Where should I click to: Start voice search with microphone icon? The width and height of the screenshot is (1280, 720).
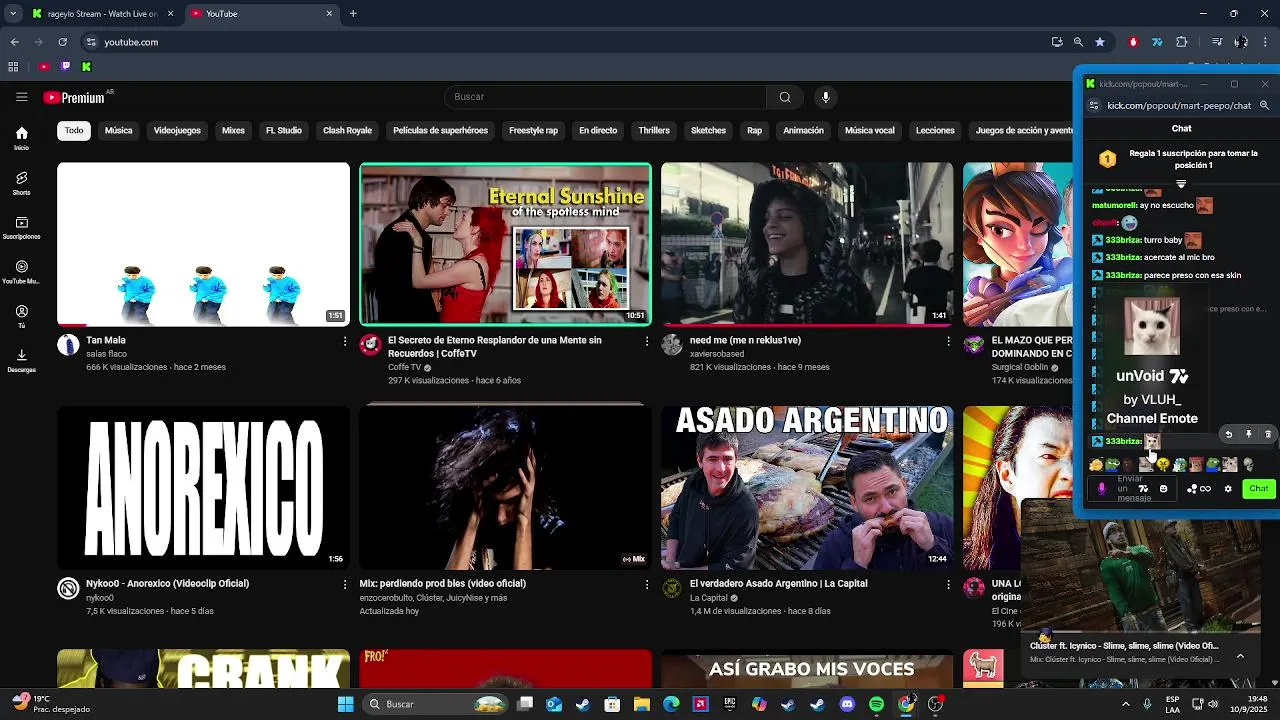point(825,97)
